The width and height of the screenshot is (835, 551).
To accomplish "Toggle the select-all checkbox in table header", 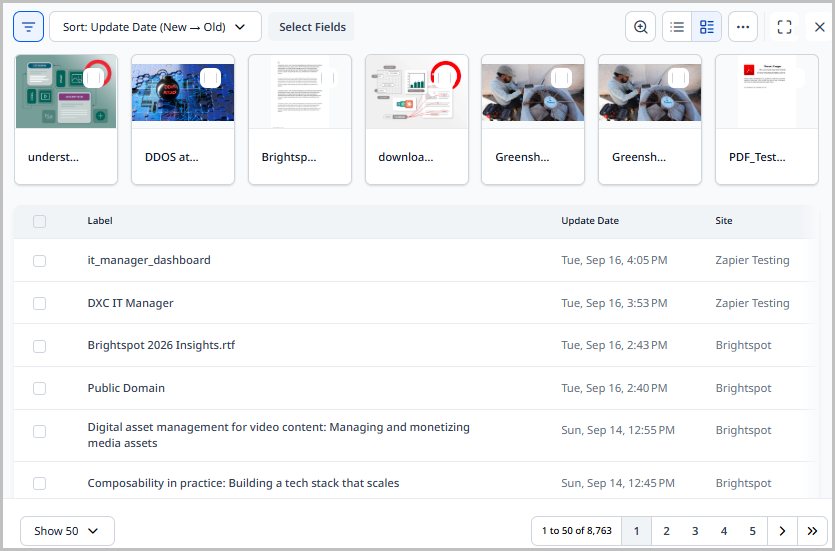I will pyautogui.click(x=39, y=221).
